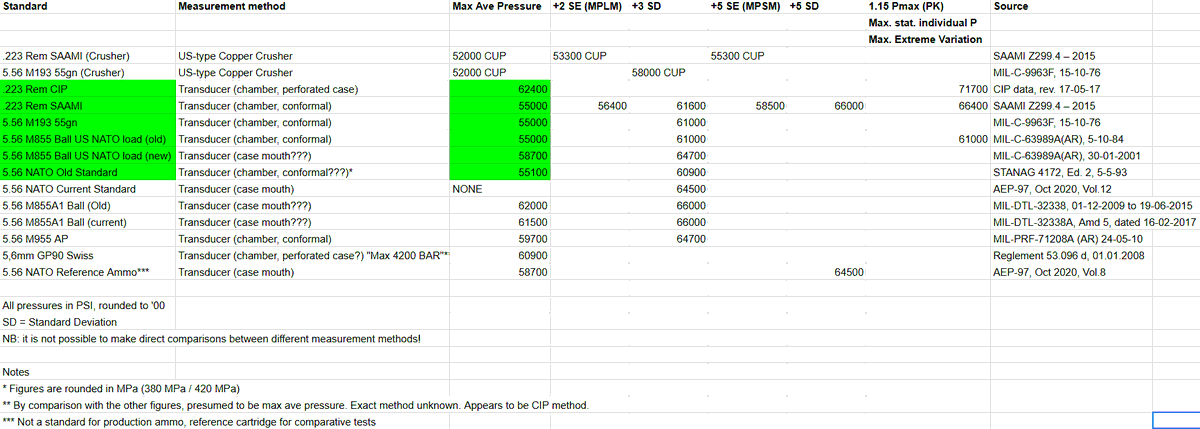Select the '+2 SE (MPLM)' header

588,6
